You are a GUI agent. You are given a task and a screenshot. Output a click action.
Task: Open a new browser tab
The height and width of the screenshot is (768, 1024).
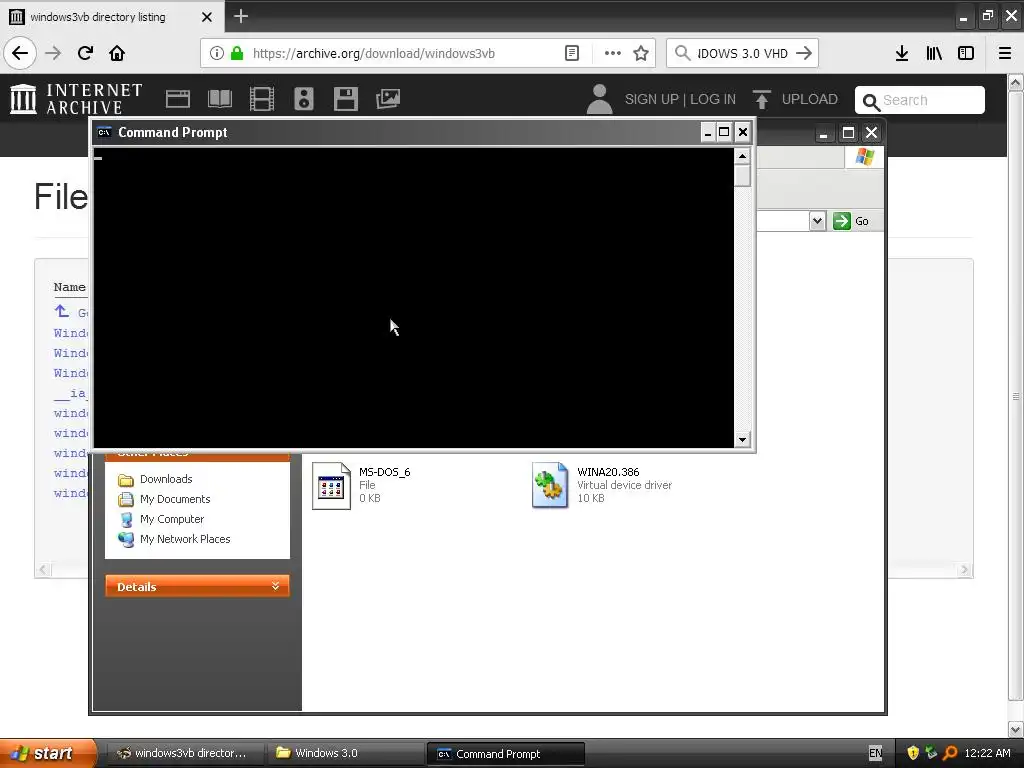point(241,16)
